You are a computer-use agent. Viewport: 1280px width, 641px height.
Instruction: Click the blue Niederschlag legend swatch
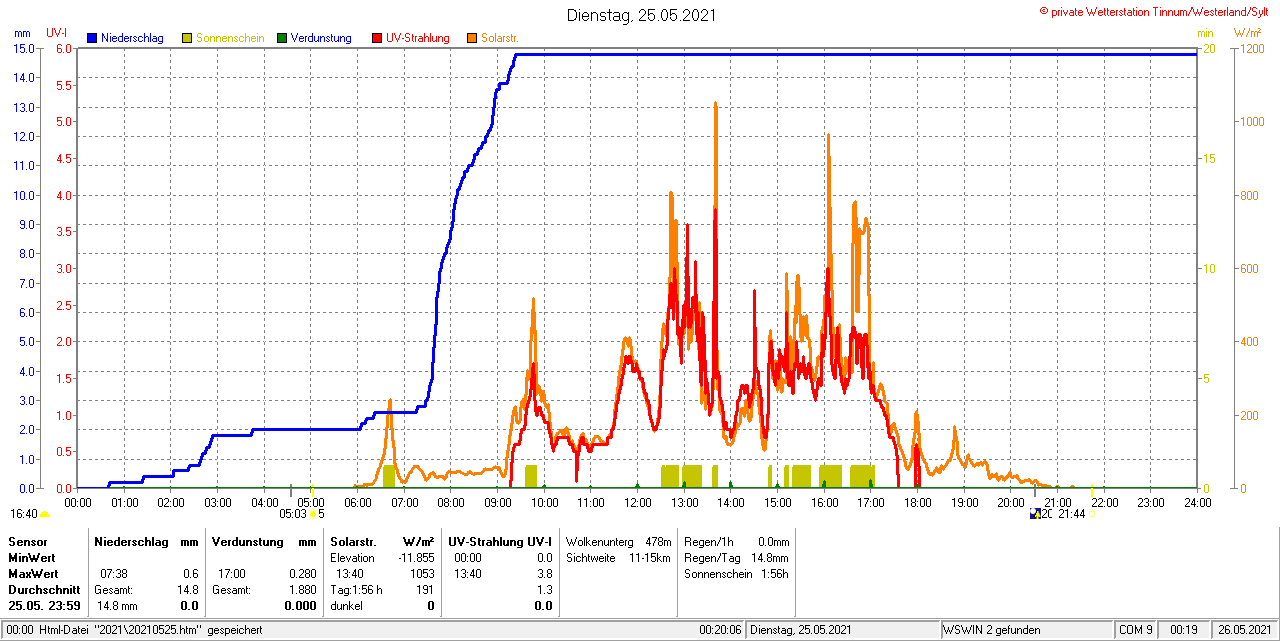coord(92,38)
